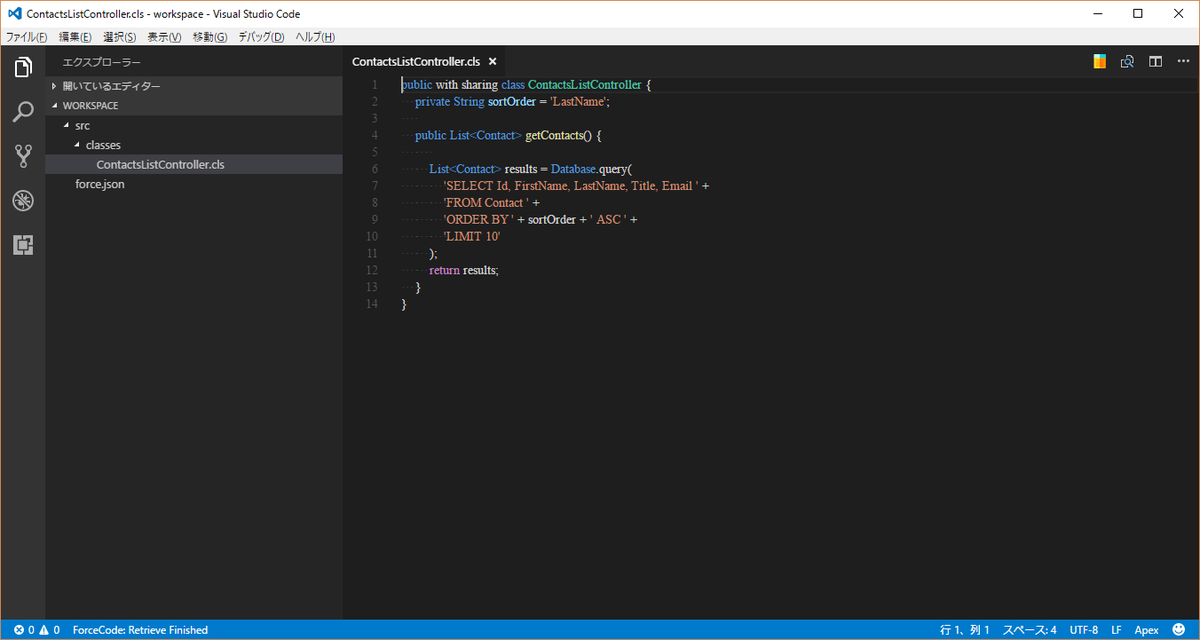Open the デバッグ(D) menu
Viewport: 1200px width, 640px height.
coord(261,37)
